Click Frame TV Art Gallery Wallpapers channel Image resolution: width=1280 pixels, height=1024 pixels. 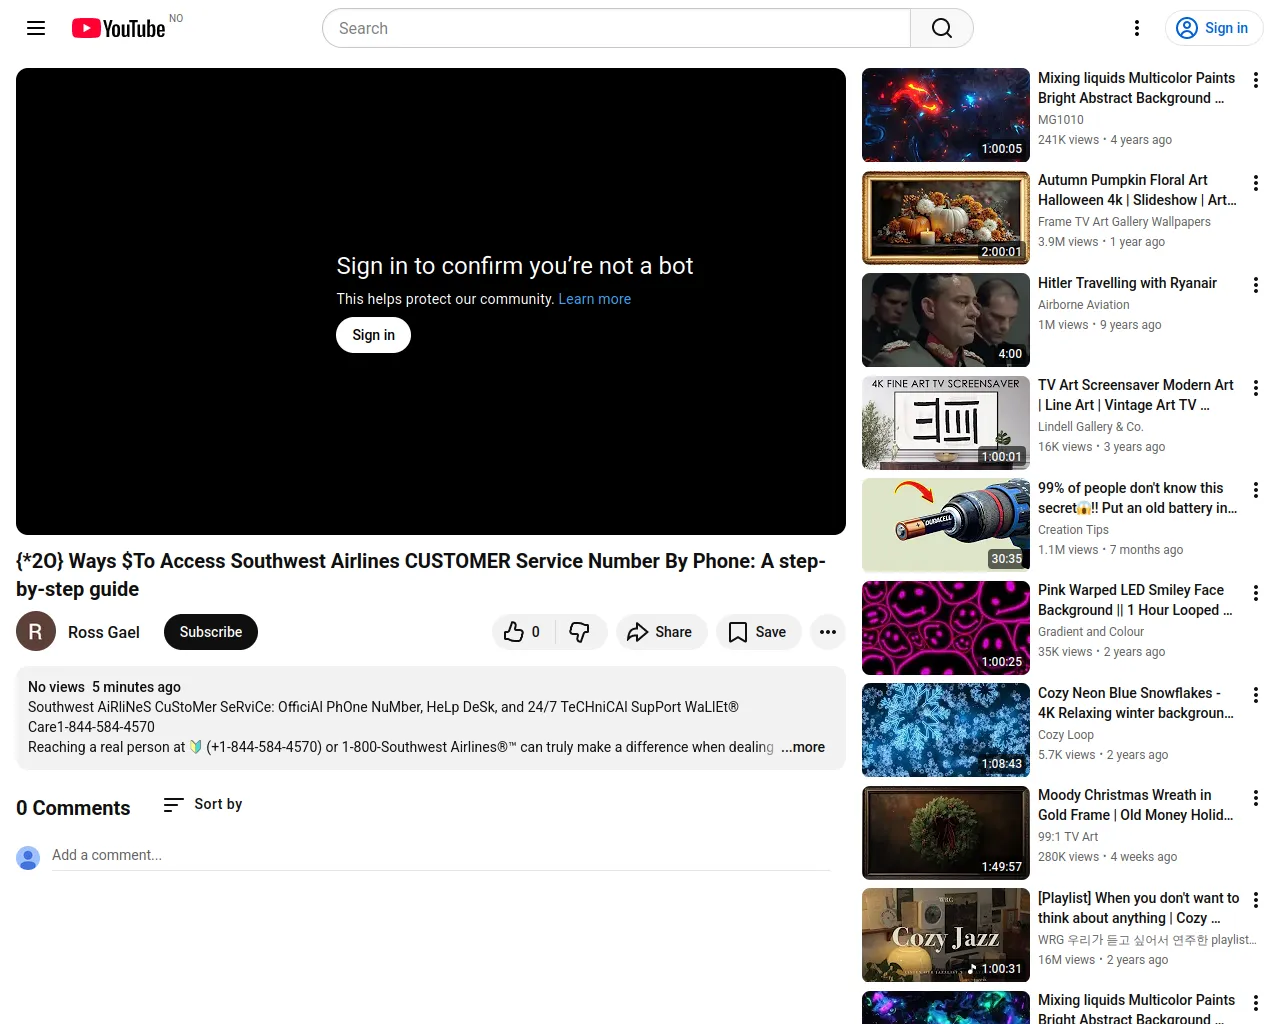(1124, 222)
